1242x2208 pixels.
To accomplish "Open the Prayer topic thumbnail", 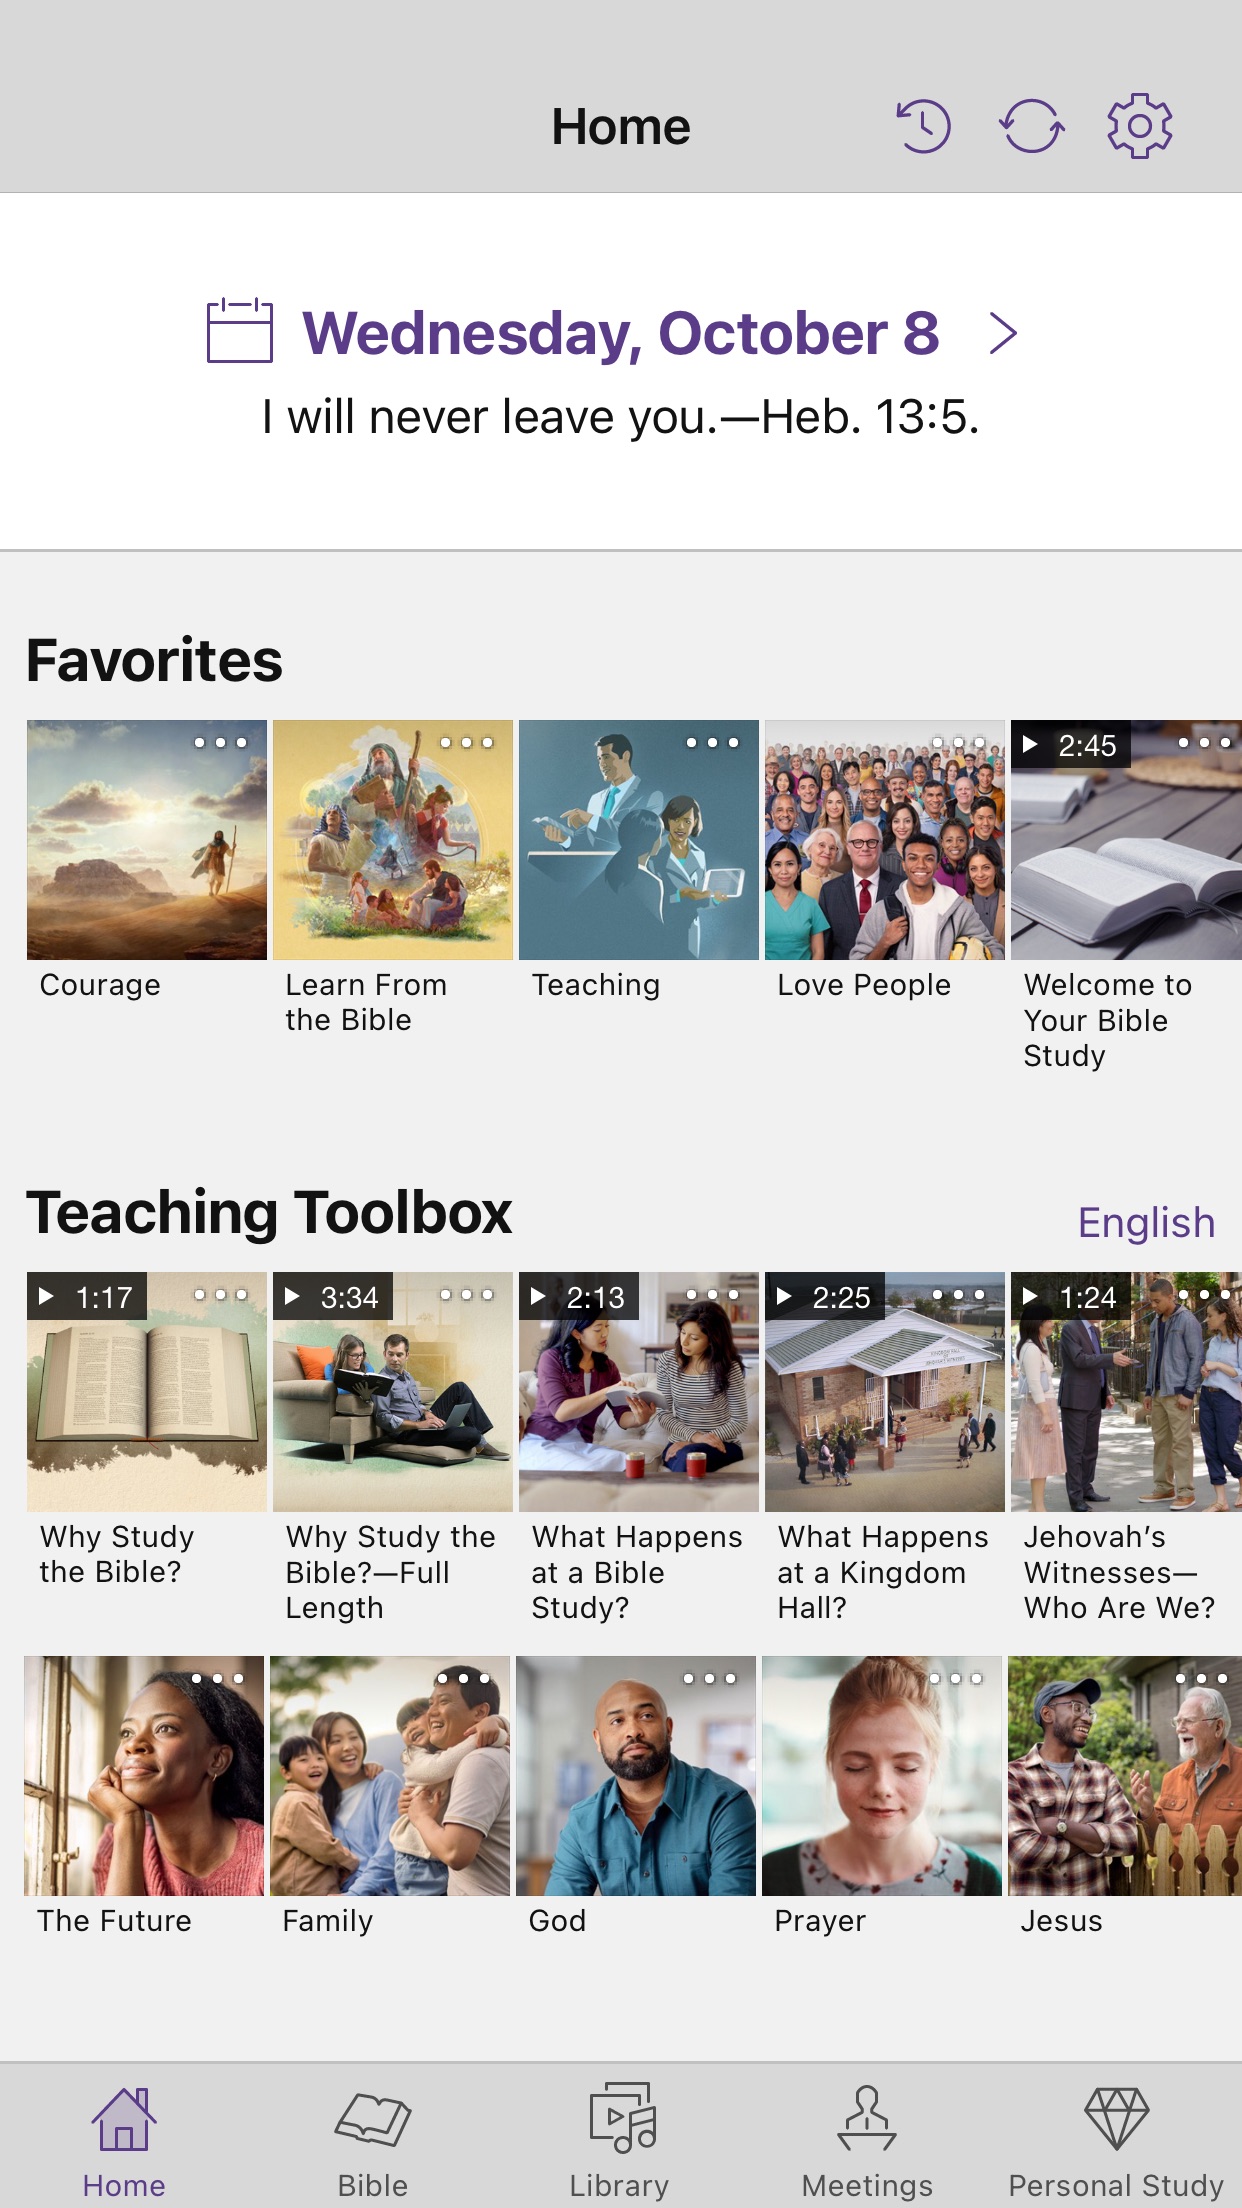I will tap(882, 1776).
